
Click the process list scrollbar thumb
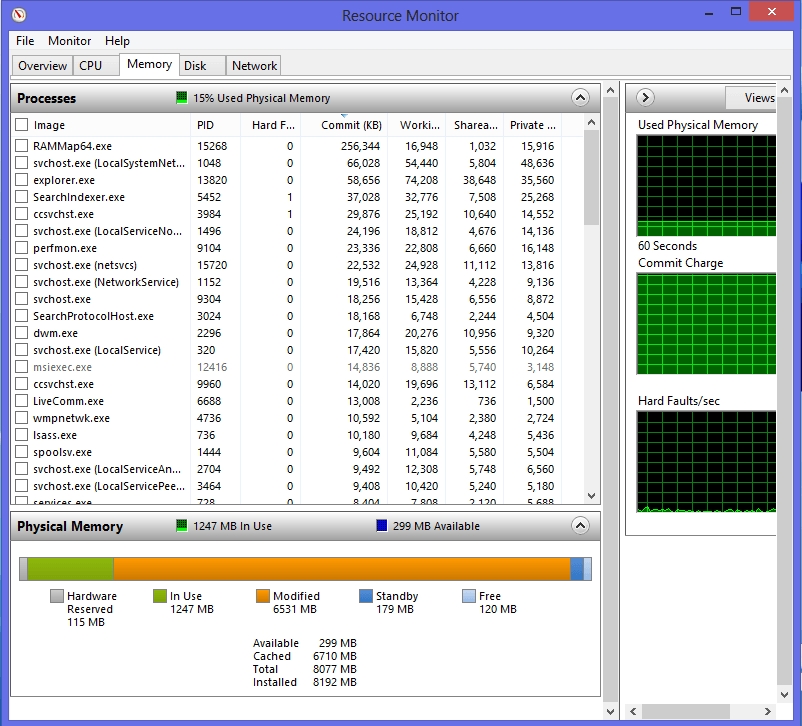pos(591,177)
